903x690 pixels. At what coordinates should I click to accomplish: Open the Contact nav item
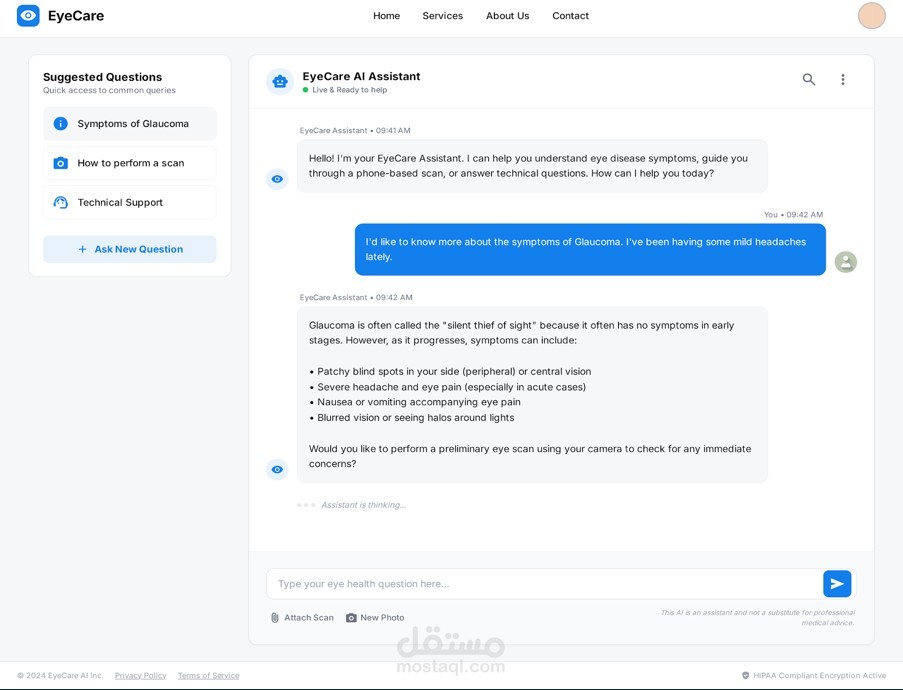coord(570,16)
